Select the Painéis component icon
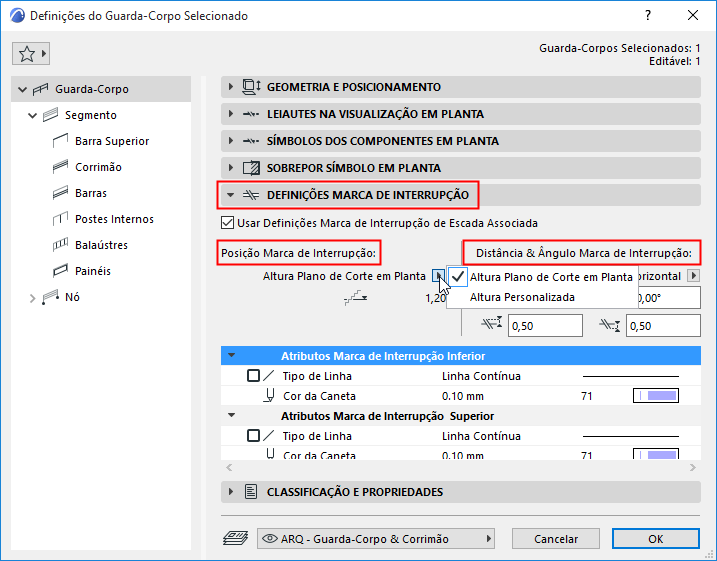Image resolution: width=717 pixels, height=561 pixels. coord(58,271)
